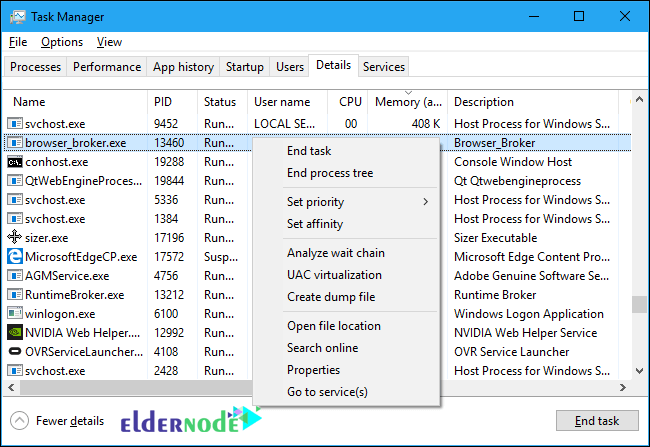
Task: Click the icon of svchost.exe PID 9452
Action: (15, 124)
